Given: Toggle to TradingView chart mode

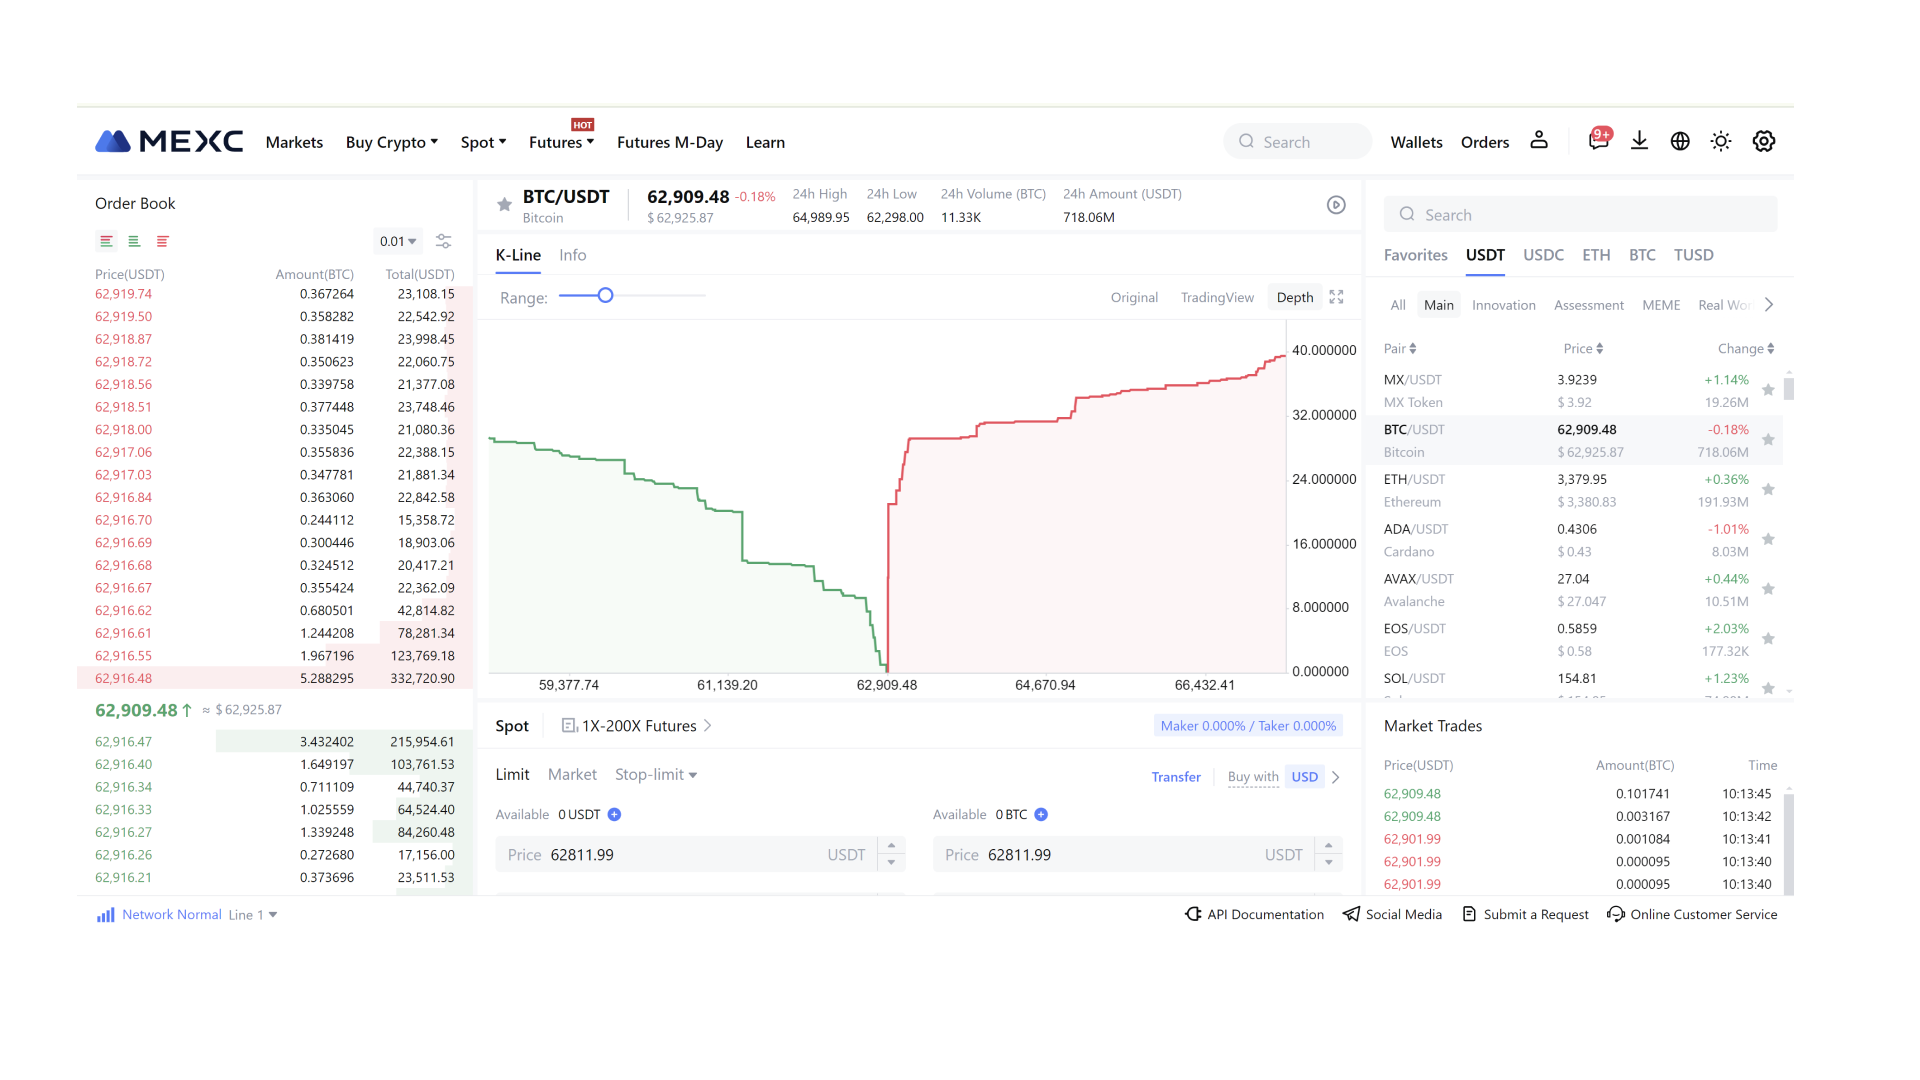Looking at the screenshot, I should 1216,297.
